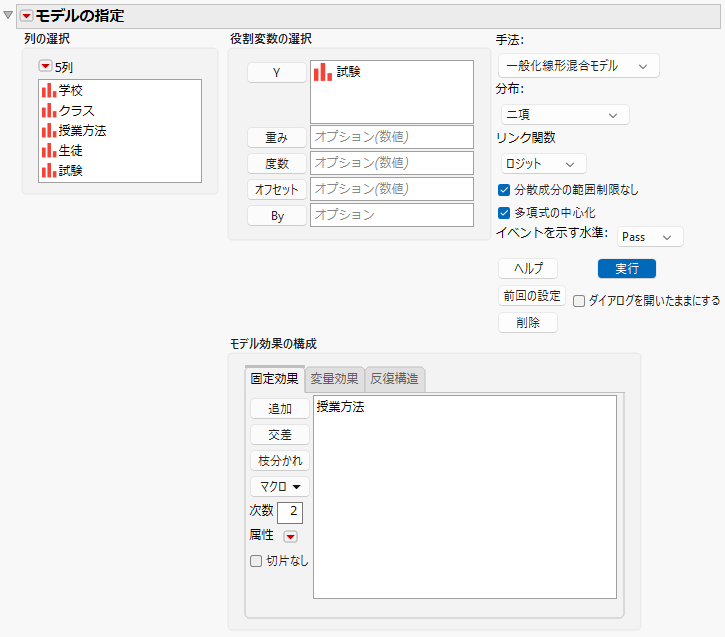The image size is (725, 637).
Task: Click the nominal icon beside 生徒
Action: coord(49,150)
